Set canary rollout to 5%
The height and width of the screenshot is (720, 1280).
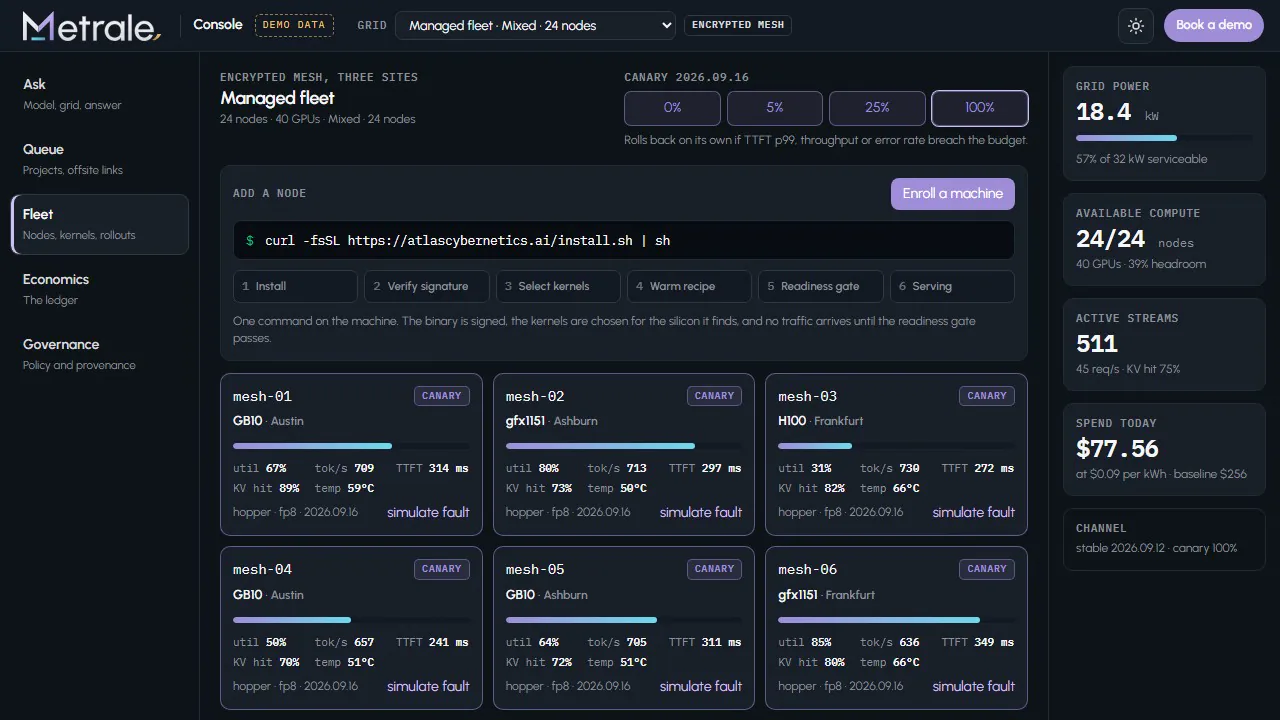pos(775,108)
